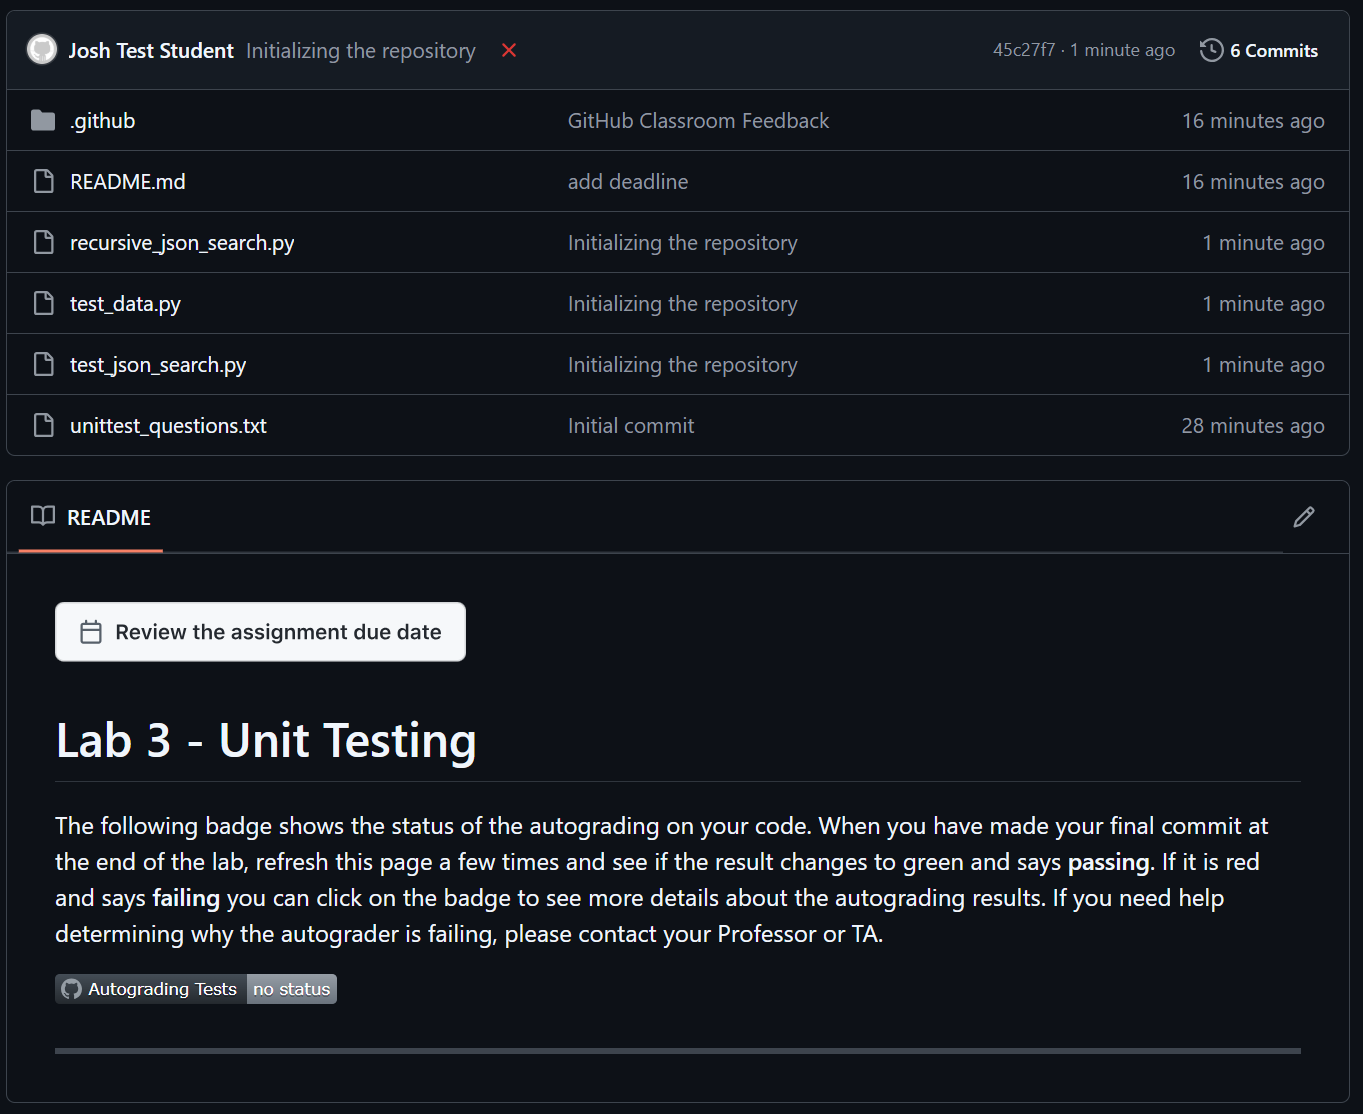Open commit history via the clock icon
This screenshot has width=1363, height=1114.
pos(1210,50)
